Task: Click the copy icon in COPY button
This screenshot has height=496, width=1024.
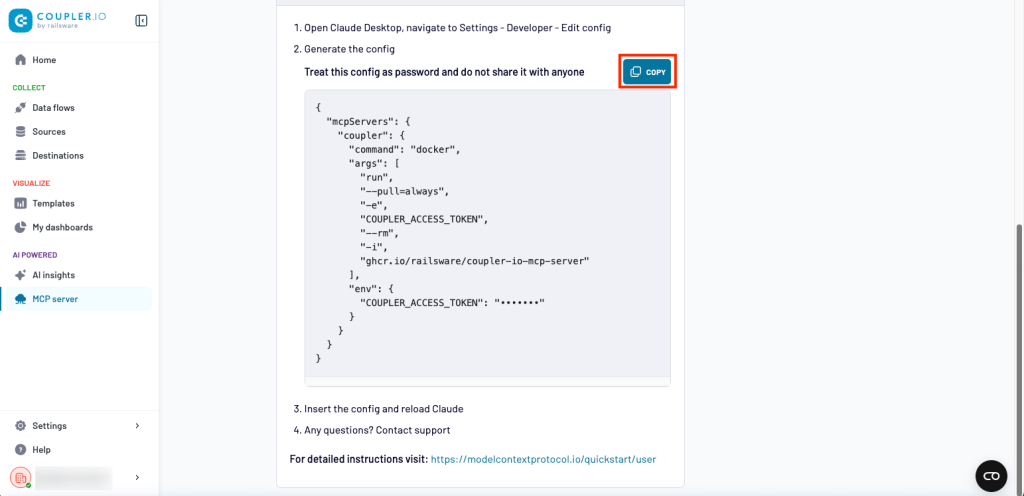Action: (635, 72)
